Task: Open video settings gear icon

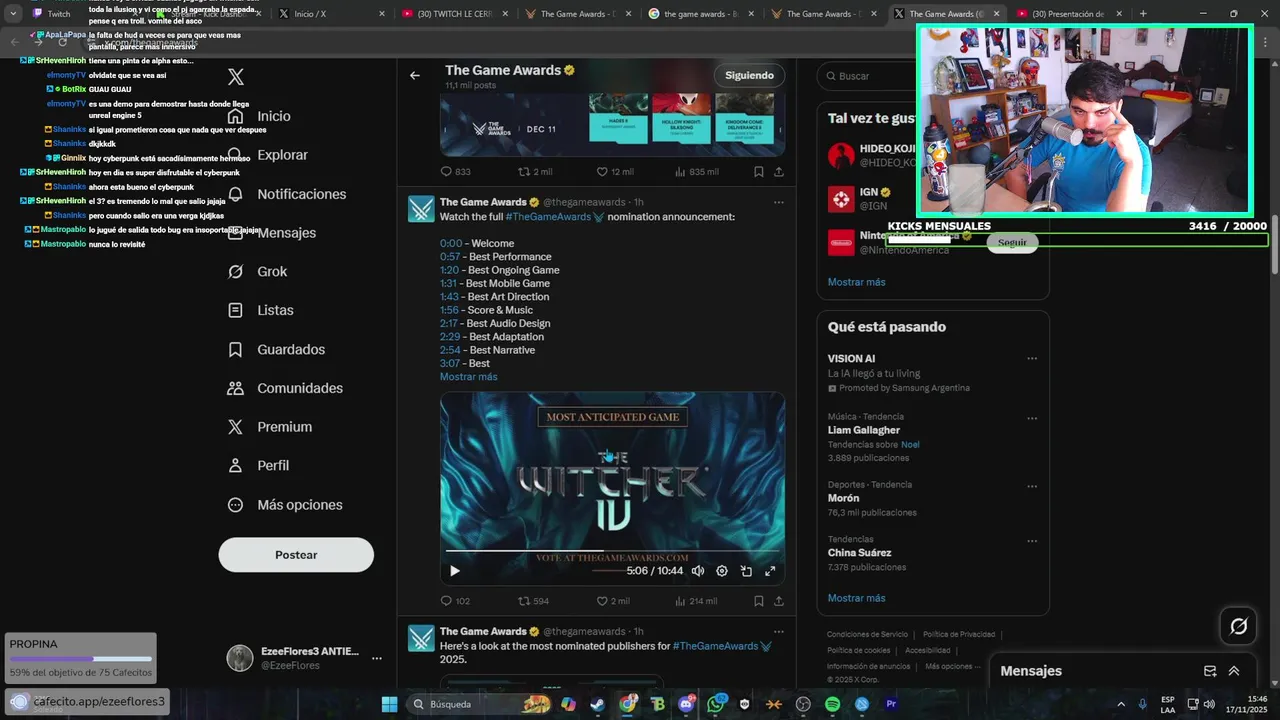Action: pos(722,571)
